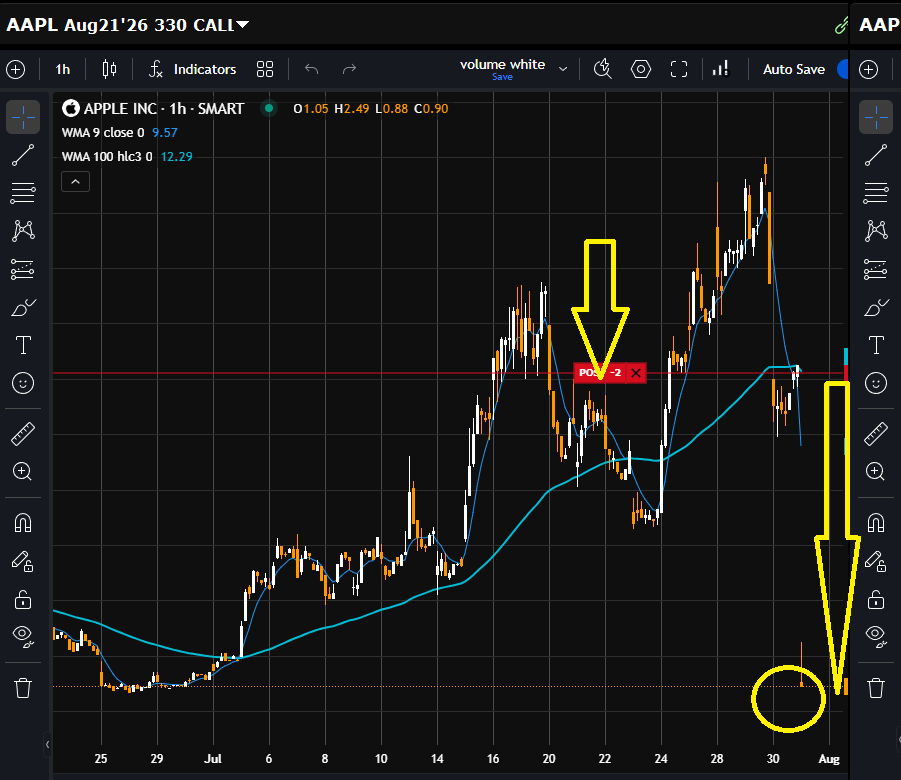This screenshot has height=780, width=901.
Task: Open the Indicators dialog
Action: click(192, 70)
